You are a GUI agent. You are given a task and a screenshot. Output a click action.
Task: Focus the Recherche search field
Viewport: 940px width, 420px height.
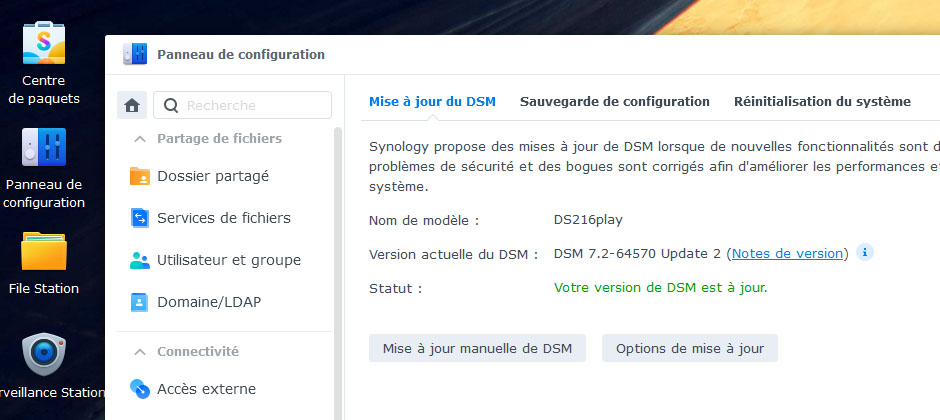tap(242, 105)
